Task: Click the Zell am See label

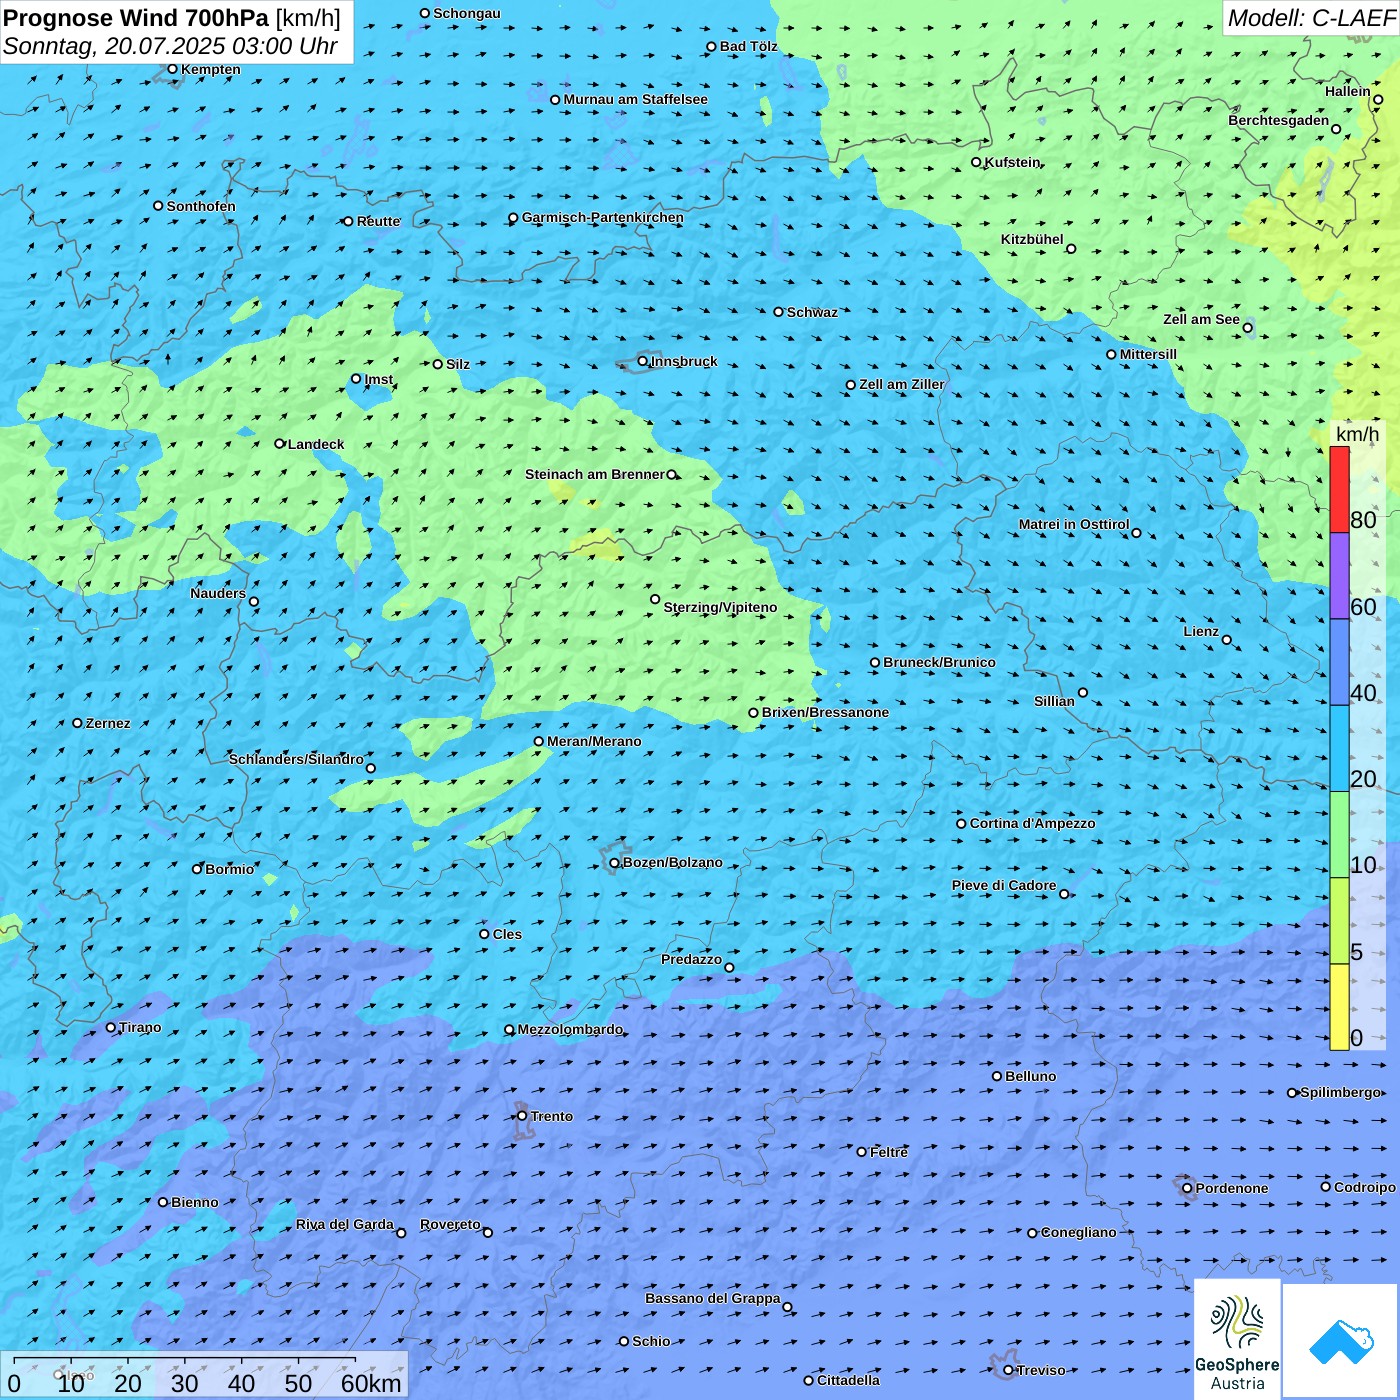Action: pos(1201,319)
